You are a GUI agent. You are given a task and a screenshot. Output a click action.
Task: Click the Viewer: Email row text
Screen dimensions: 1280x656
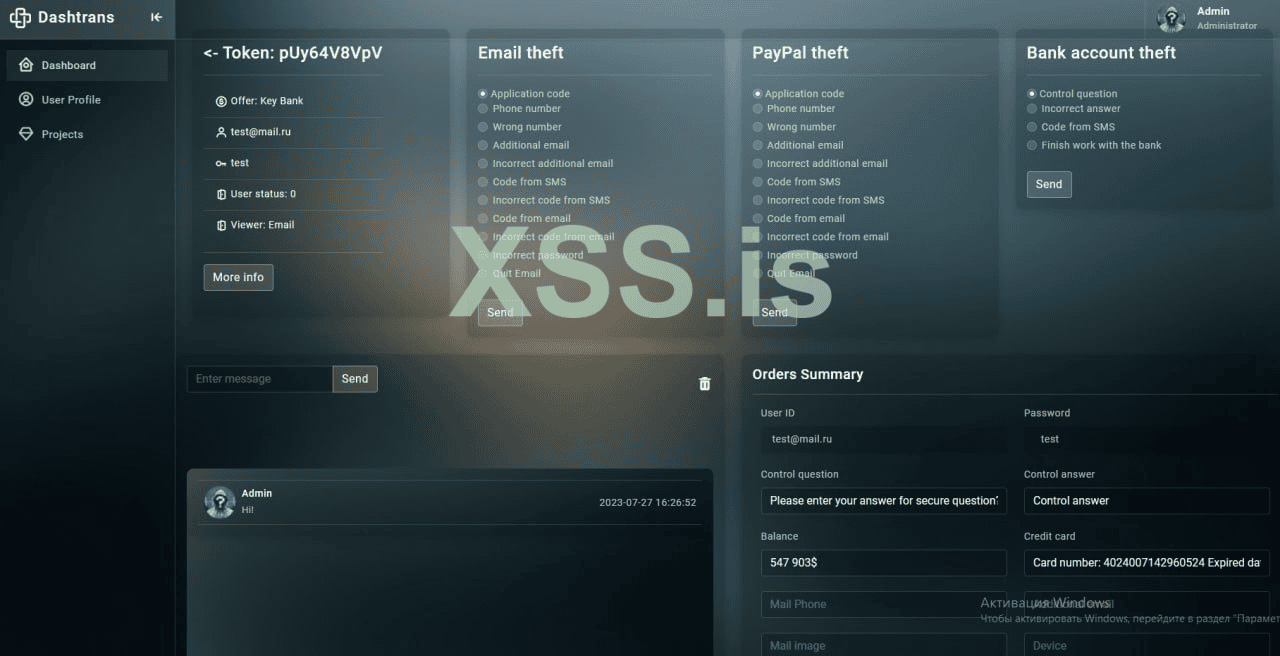click(262, 225)
